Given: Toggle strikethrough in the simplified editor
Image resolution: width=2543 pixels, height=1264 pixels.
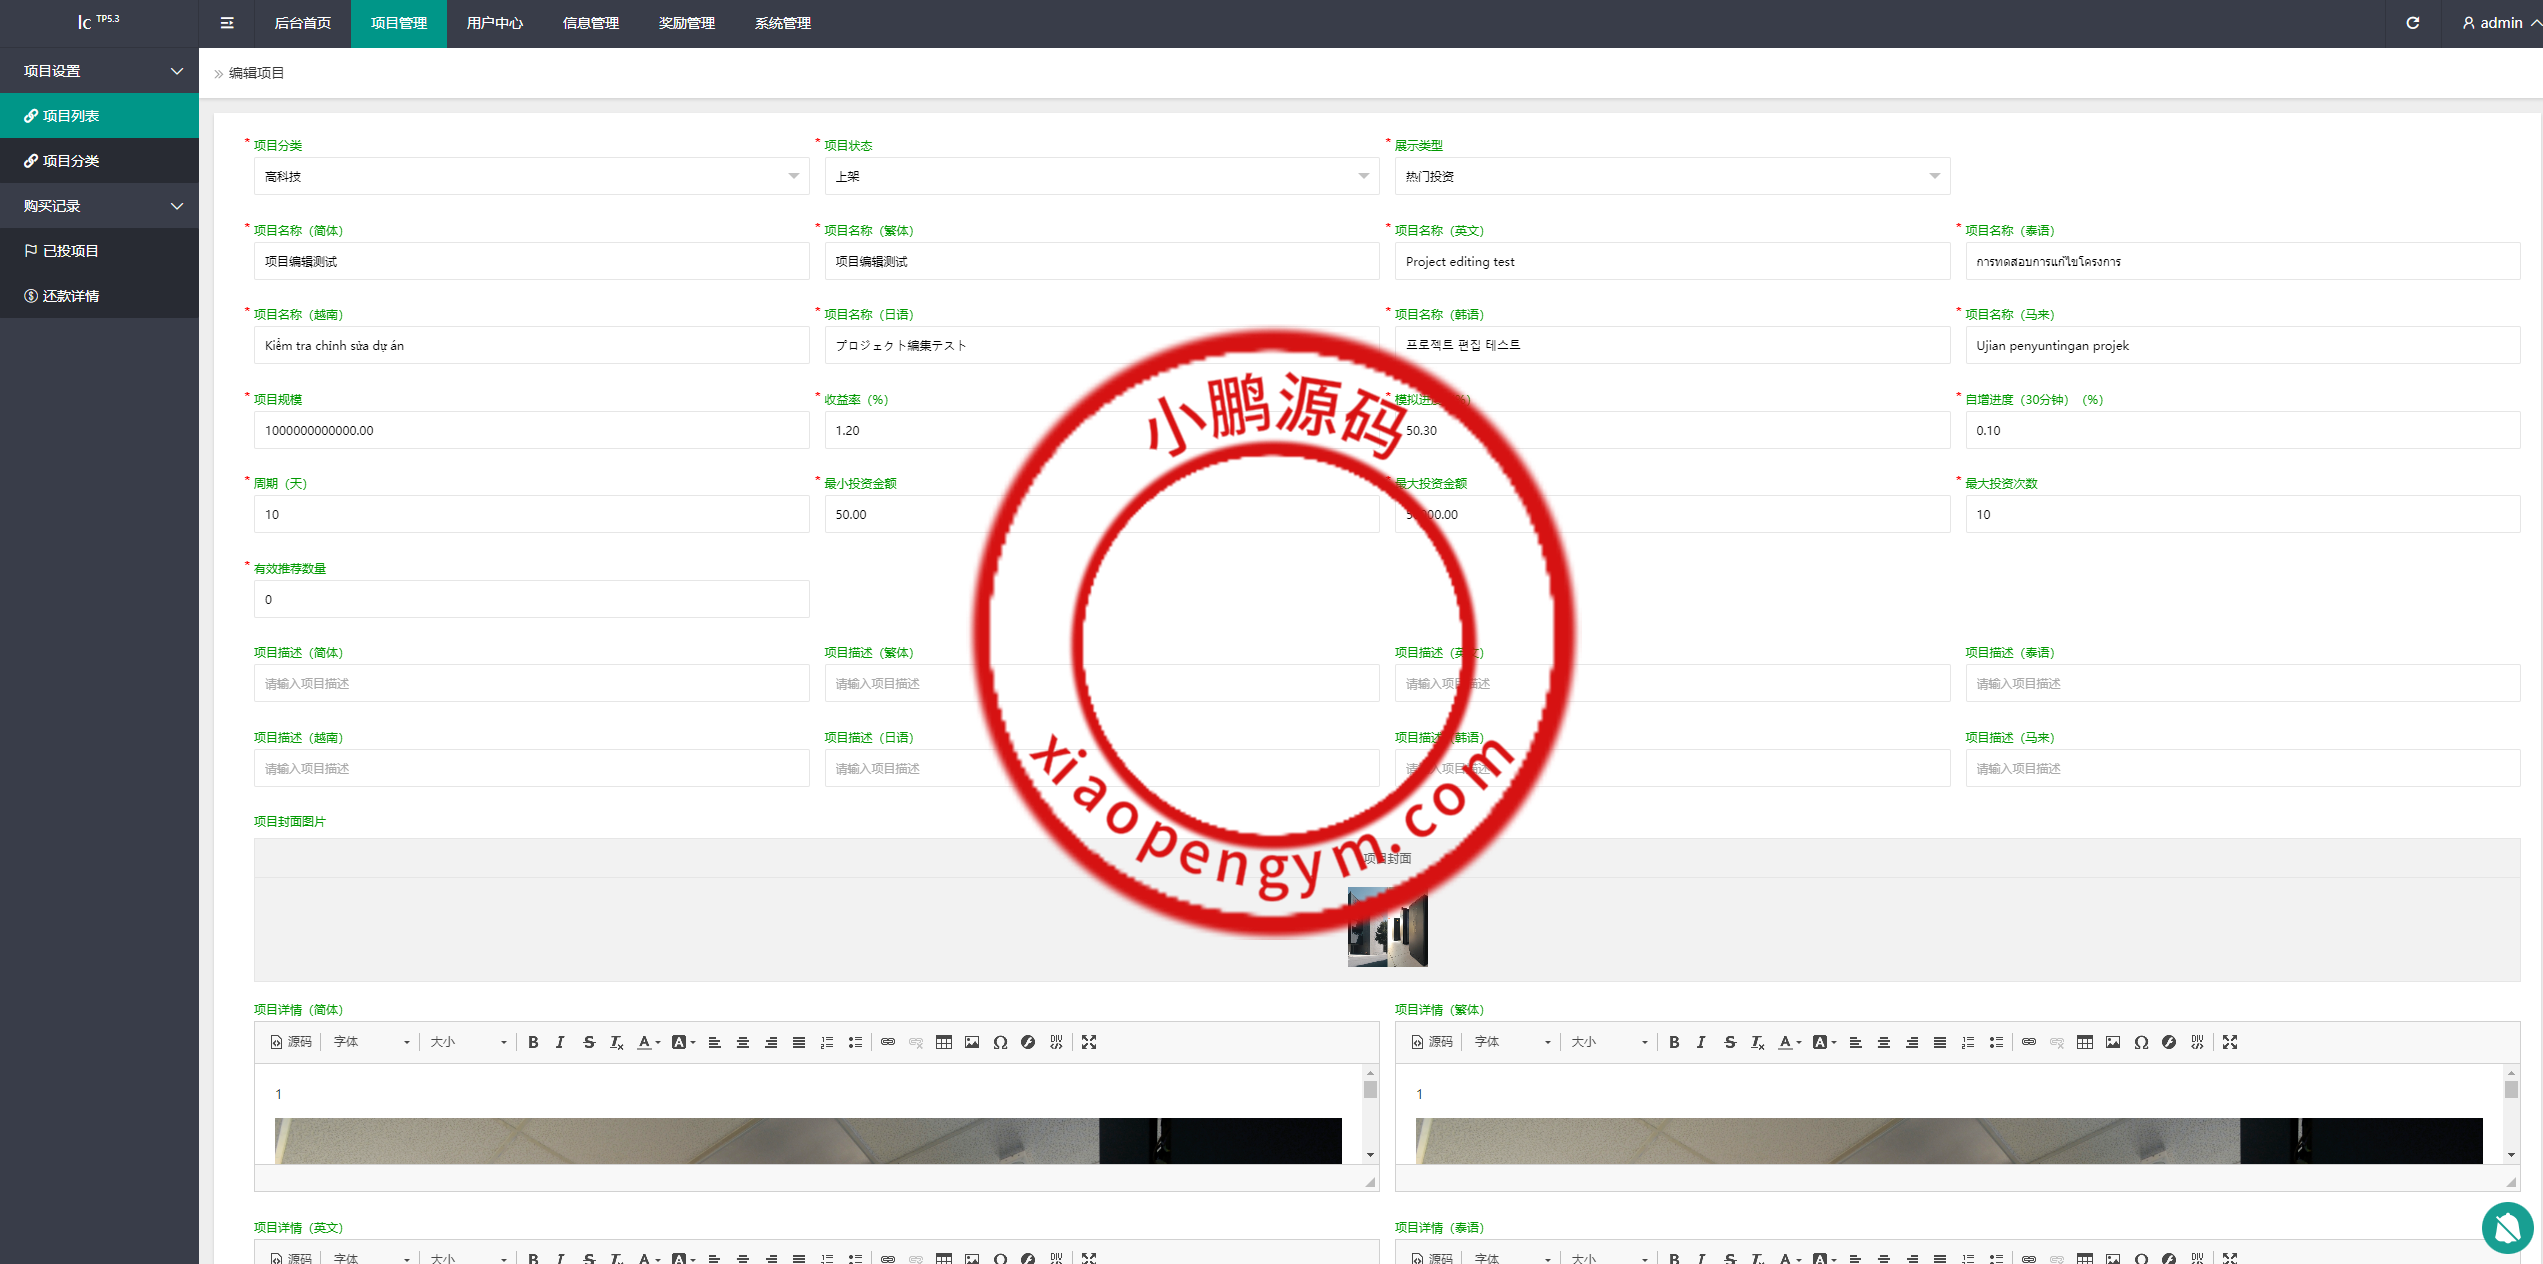Looking at the screenshot, I should tap(588, 1041).
